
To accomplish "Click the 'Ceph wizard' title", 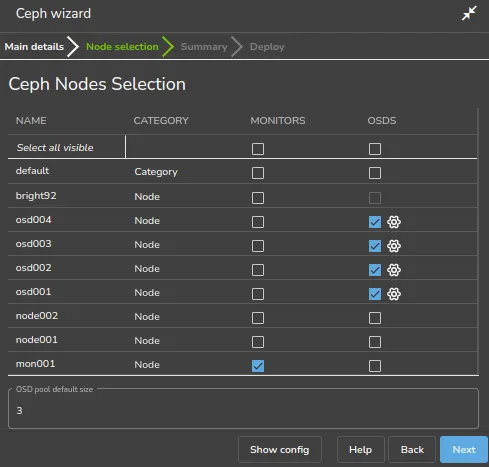I will (x=53, y=14).
